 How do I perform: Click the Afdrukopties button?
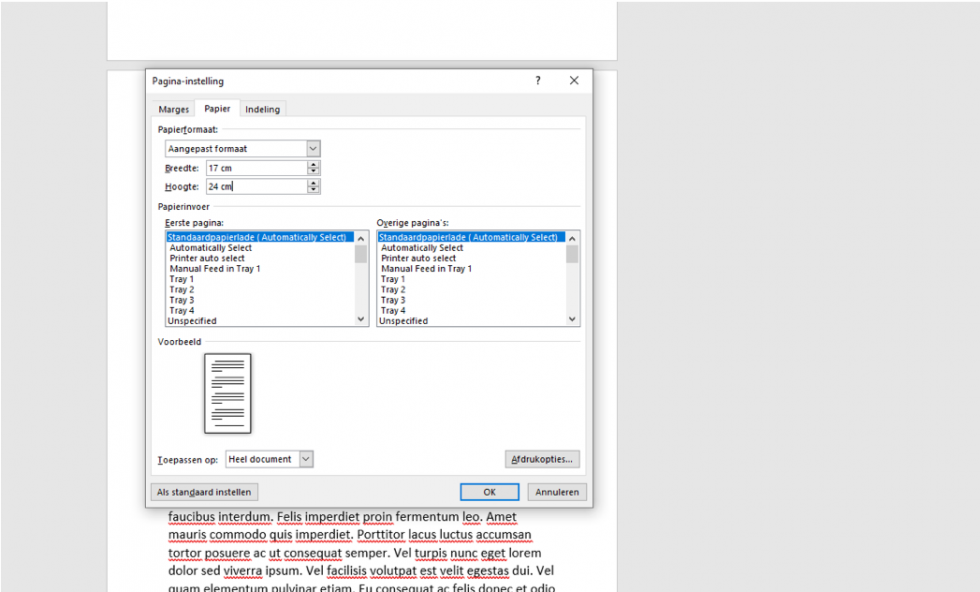point(542,459)
